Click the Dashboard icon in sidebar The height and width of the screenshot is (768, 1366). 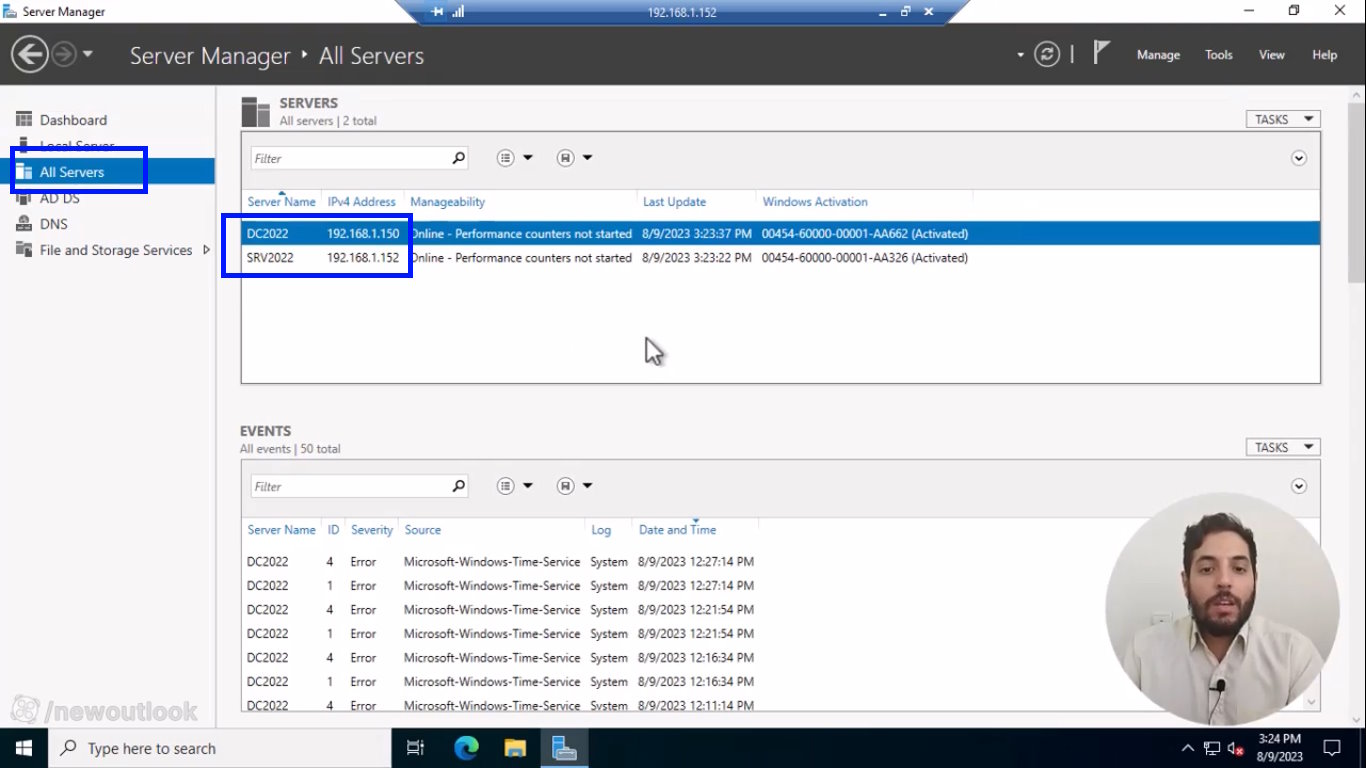coord(24,120)
